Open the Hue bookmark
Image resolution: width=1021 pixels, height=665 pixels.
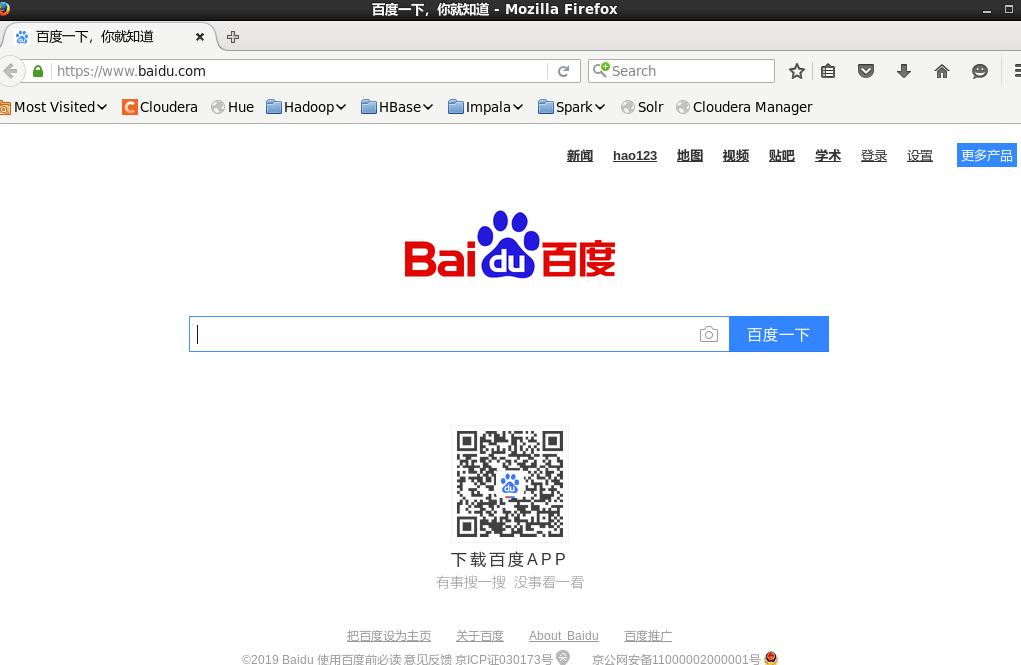[232, 107]
